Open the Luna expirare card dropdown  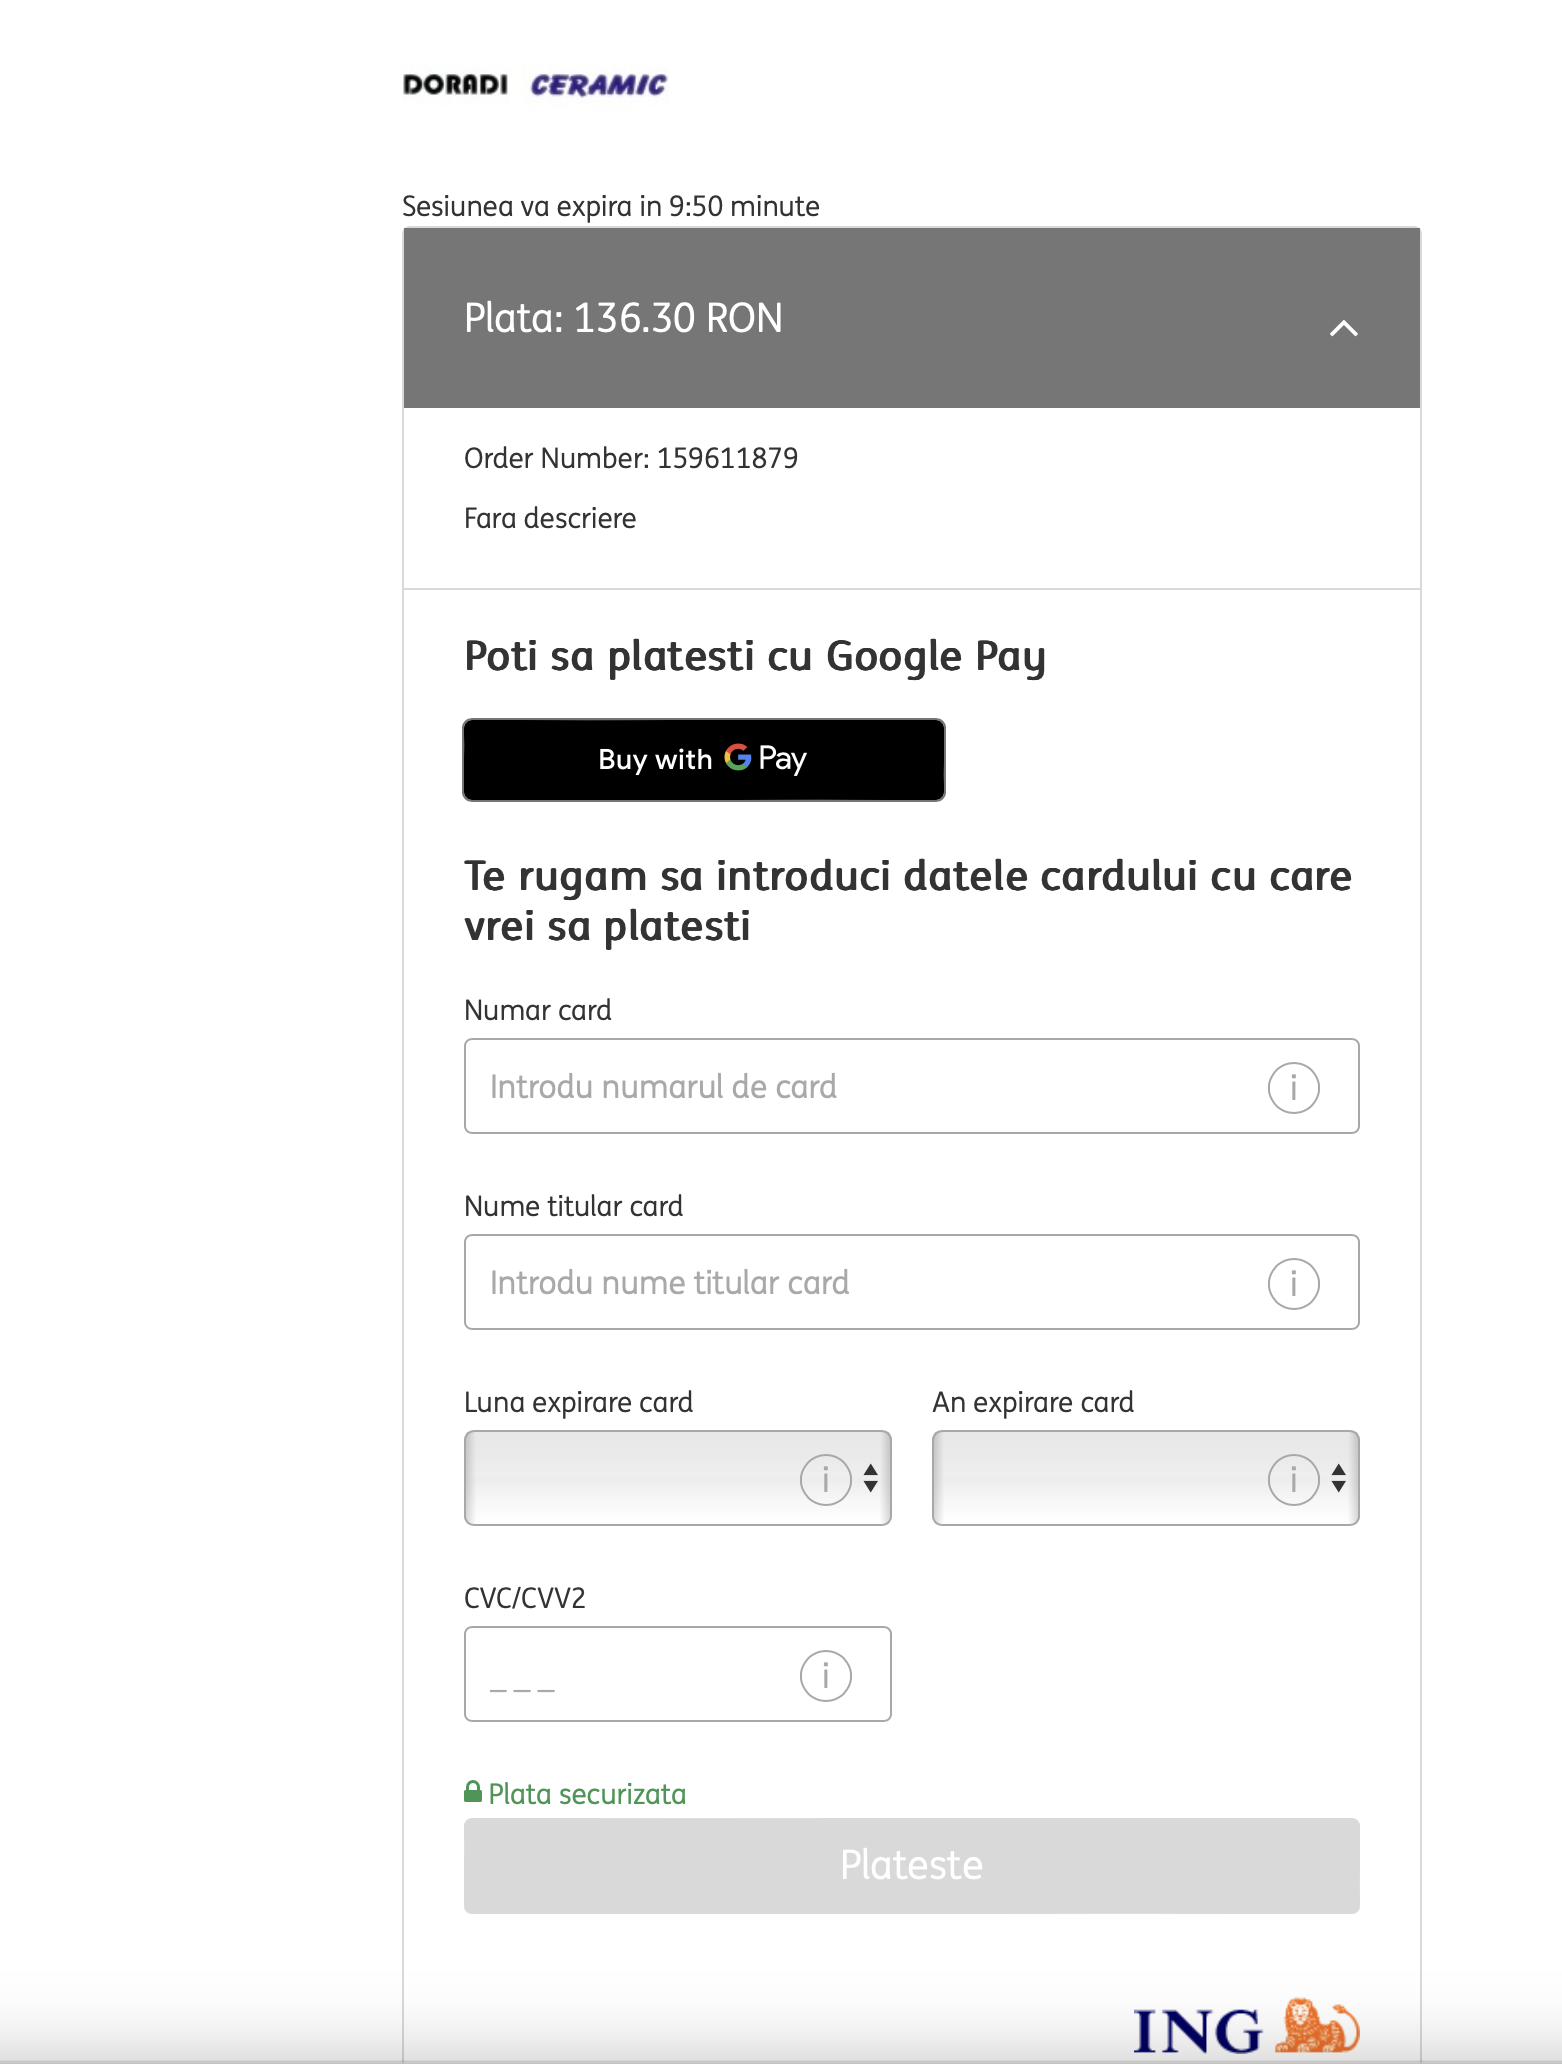(630, 1478)
